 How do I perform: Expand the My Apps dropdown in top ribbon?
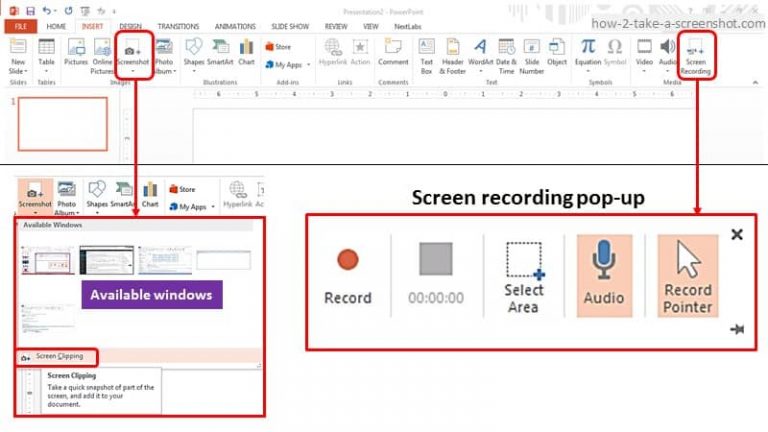(x=309, y=65)
